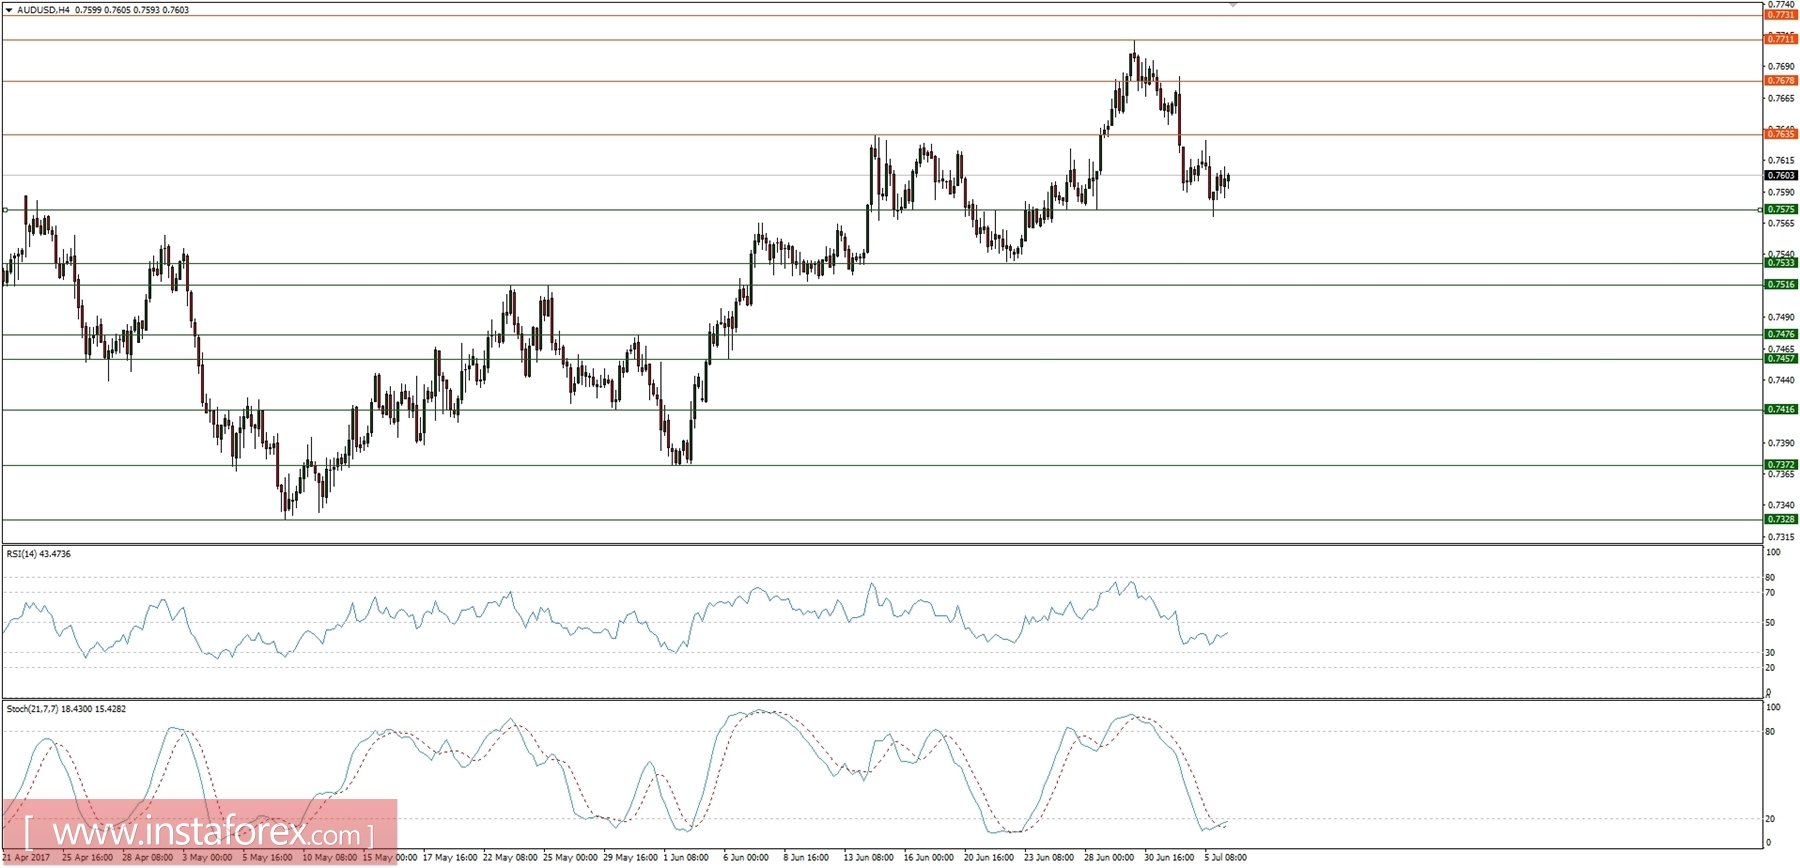Click the 23 Jun 08:00 time axis label
Image resolution: width=1800 pixels, height=868 pixels.
tap(1049, 858)
